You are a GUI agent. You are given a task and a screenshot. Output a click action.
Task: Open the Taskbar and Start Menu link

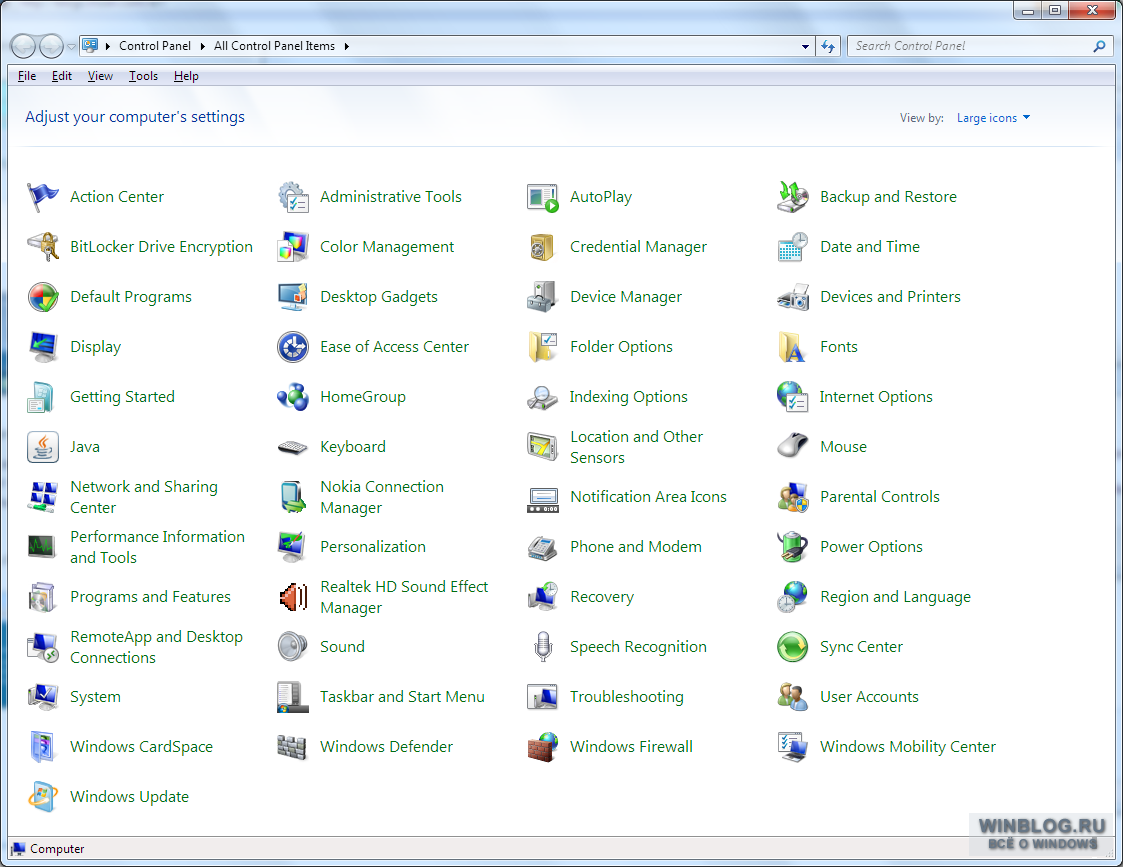click(x=403, y=697)
